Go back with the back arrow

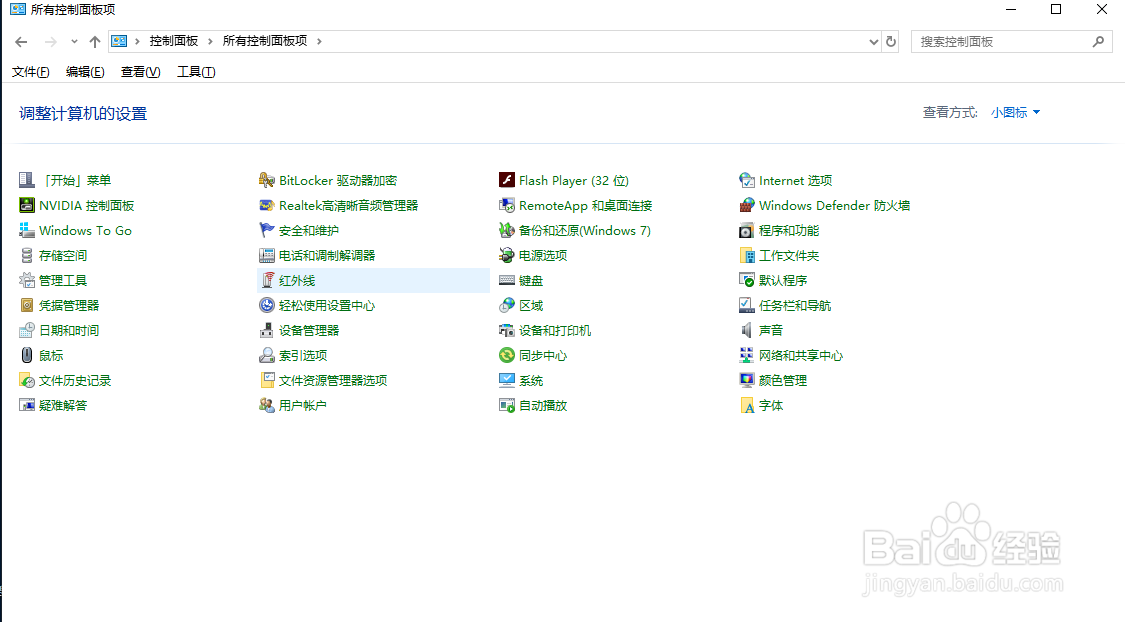point(21,42)
